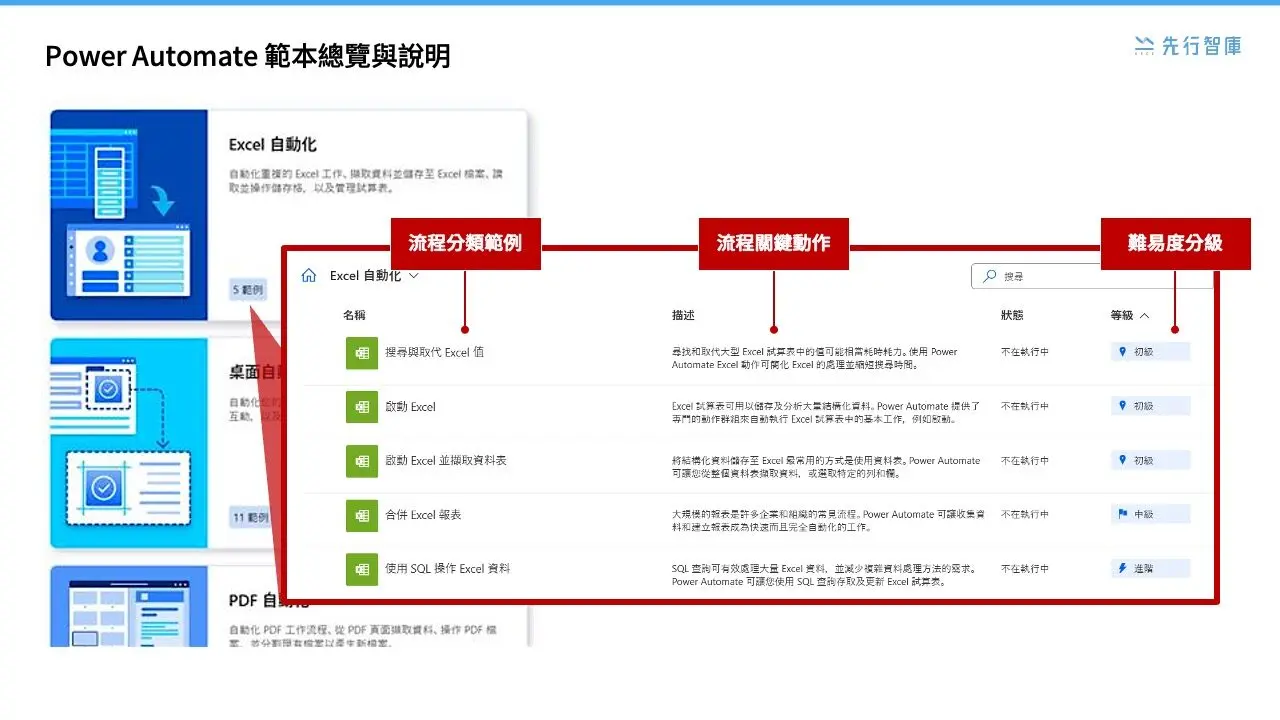Open the template named only 啟動 Excel
Screen dimensions: 1280x720
coord(410,407)
